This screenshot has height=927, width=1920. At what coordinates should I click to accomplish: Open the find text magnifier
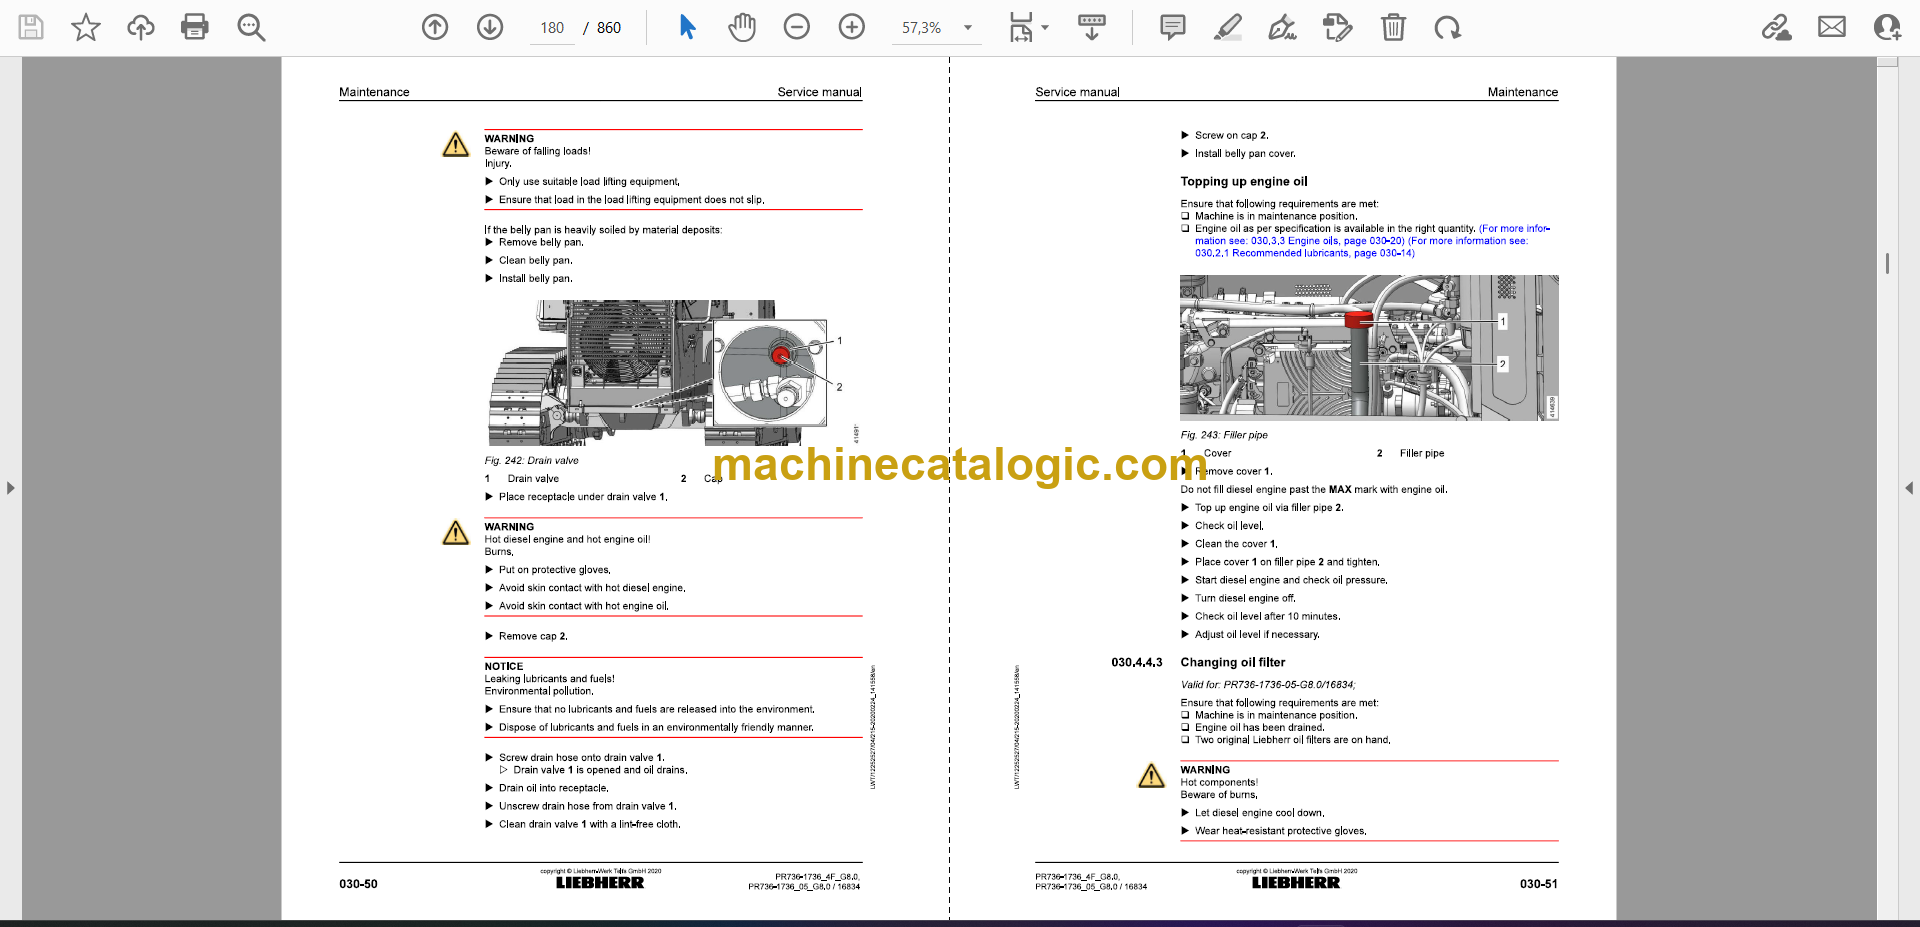pos(251,27)
